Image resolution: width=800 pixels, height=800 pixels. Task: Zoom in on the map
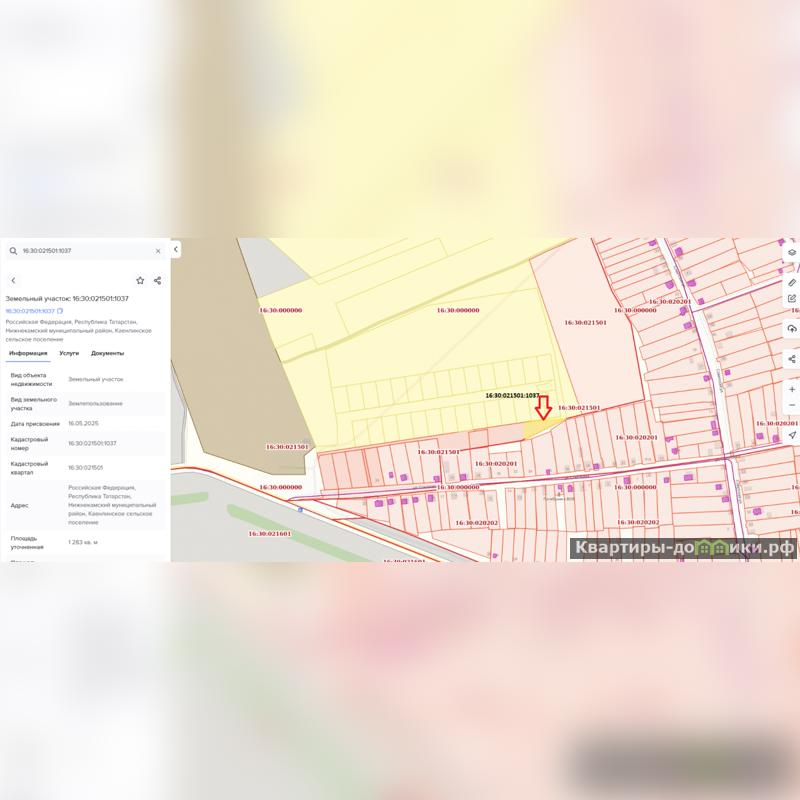(792, 389)
